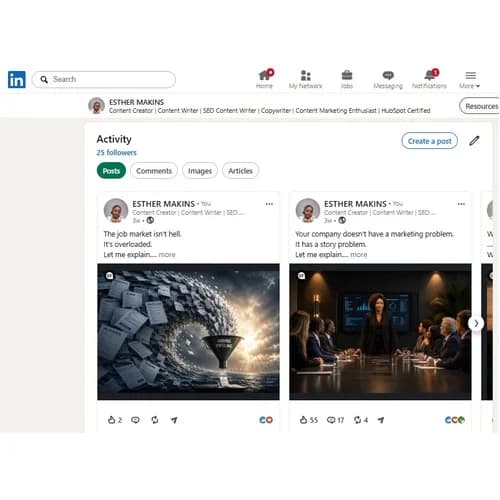Open the Notifications bell icon
The width and height of the screenshot is (500, 500).
point(431,75)
